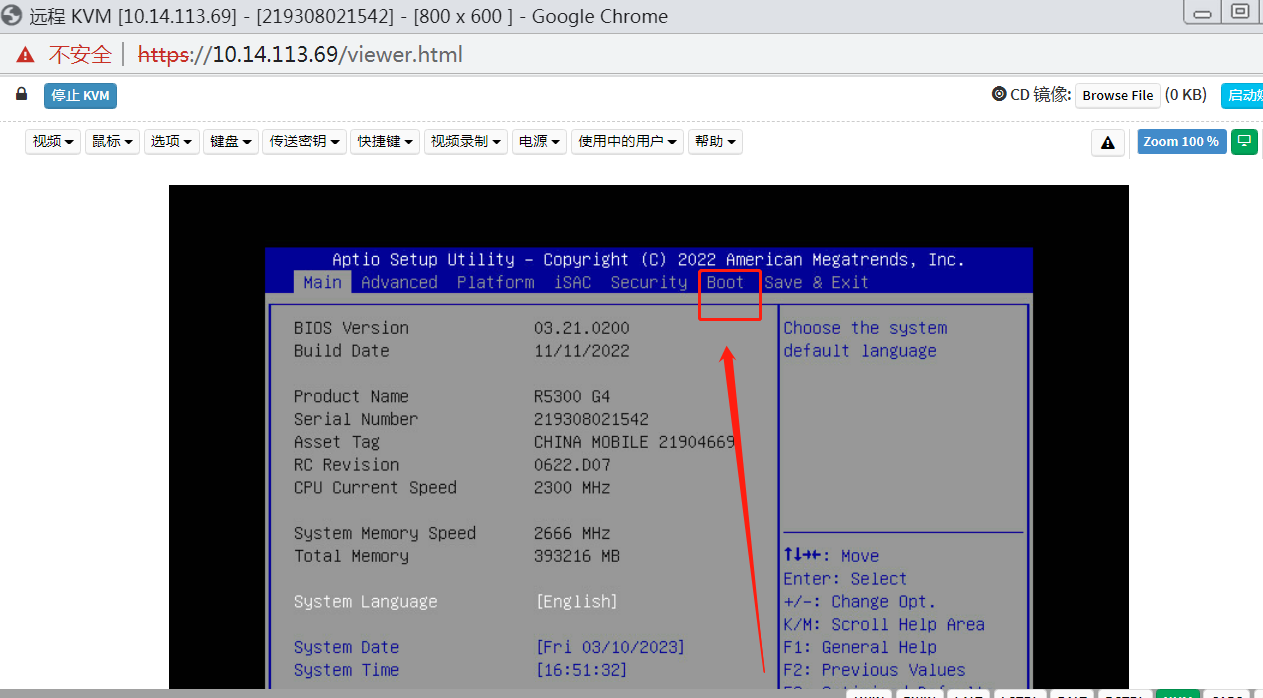The image size is (1263, 698).
Task: Open the green chat session icon
Action: [x=1244, y=142]
